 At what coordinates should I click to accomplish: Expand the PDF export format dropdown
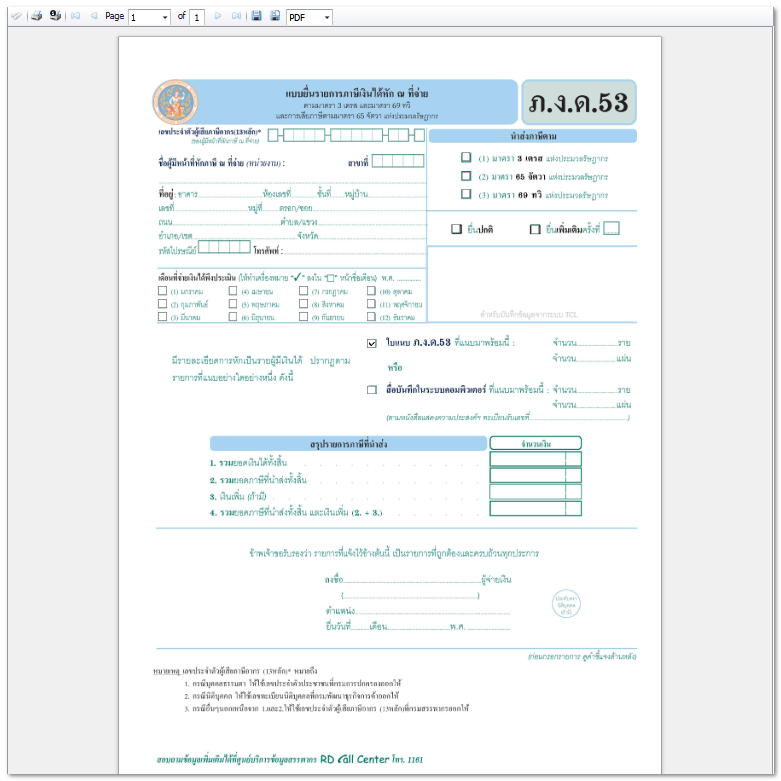coord(327,18)
